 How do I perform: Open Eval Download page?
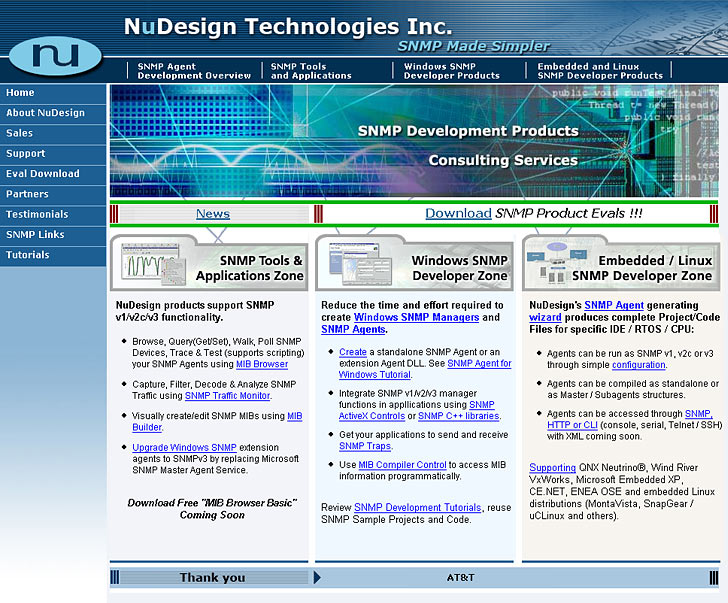coord(53,174)
